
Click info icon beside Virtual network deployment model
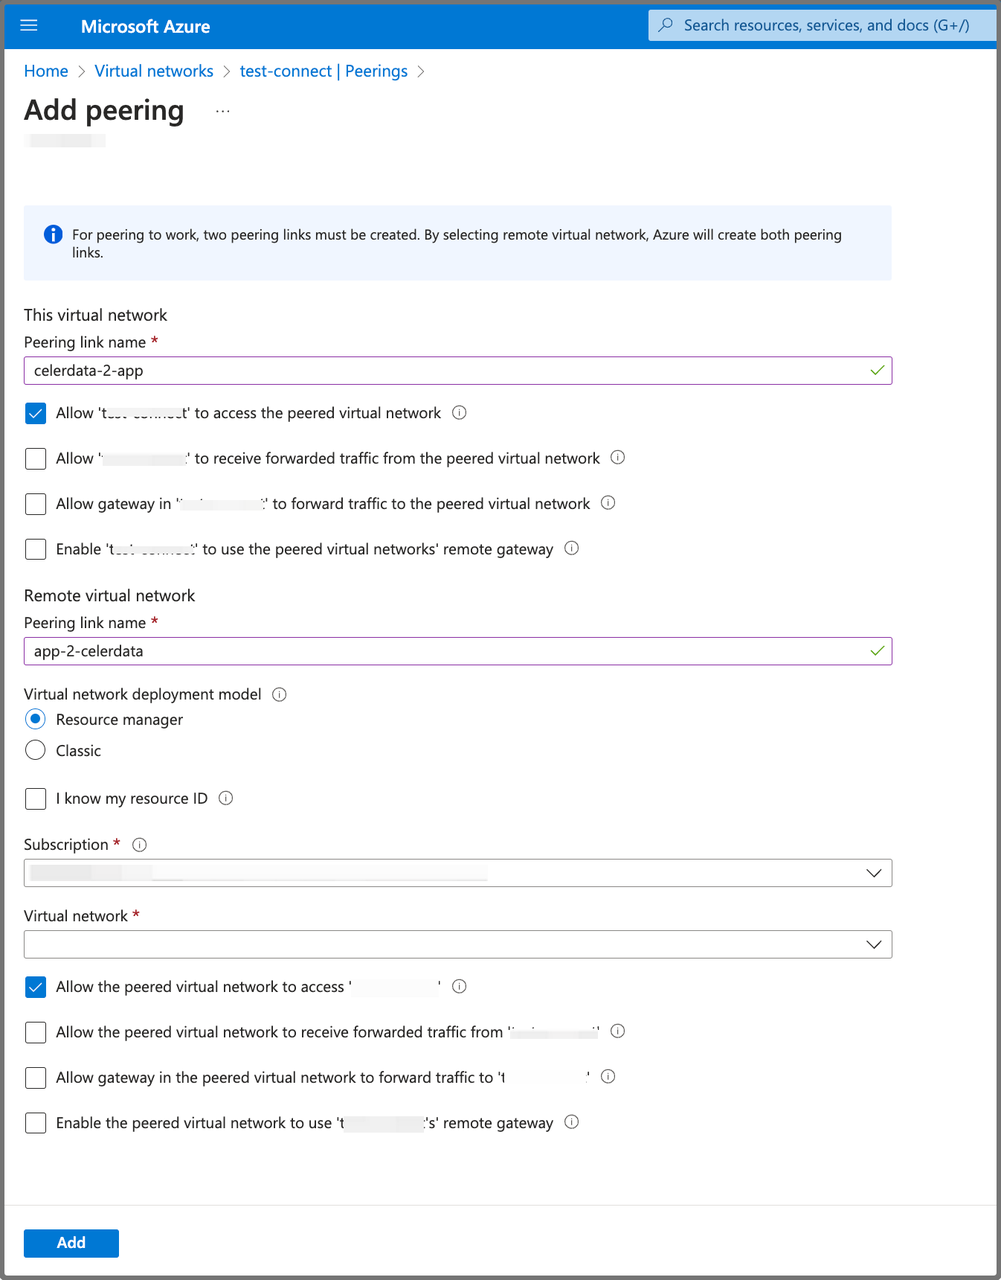click(x=280, y=694)
